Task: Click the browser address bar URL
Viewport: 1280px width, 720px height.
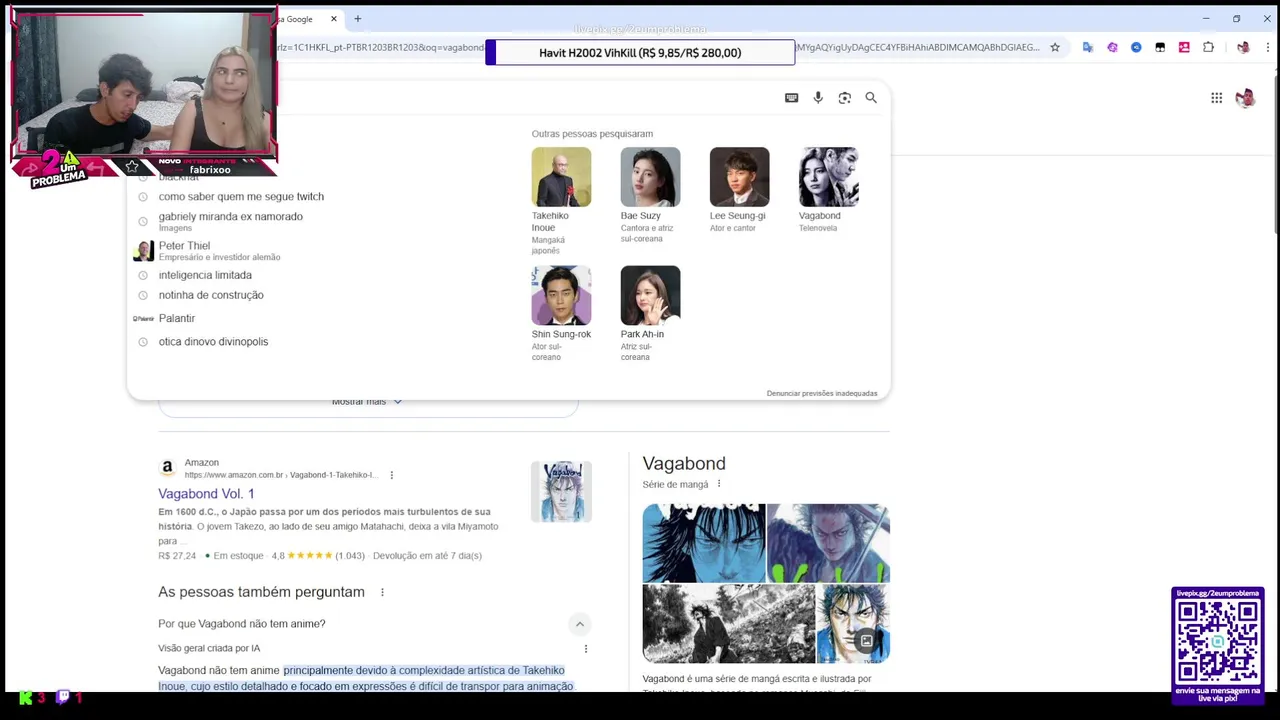Action: [660, 47]
